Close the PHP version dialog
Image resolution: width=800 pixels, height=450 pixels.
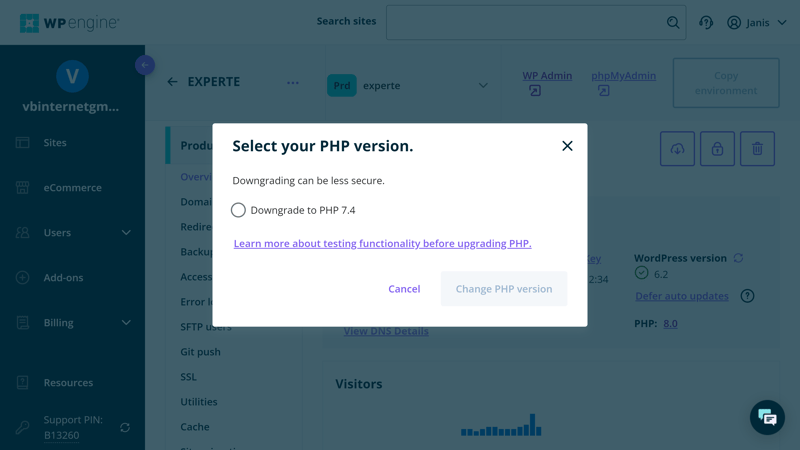coord(567,146)
